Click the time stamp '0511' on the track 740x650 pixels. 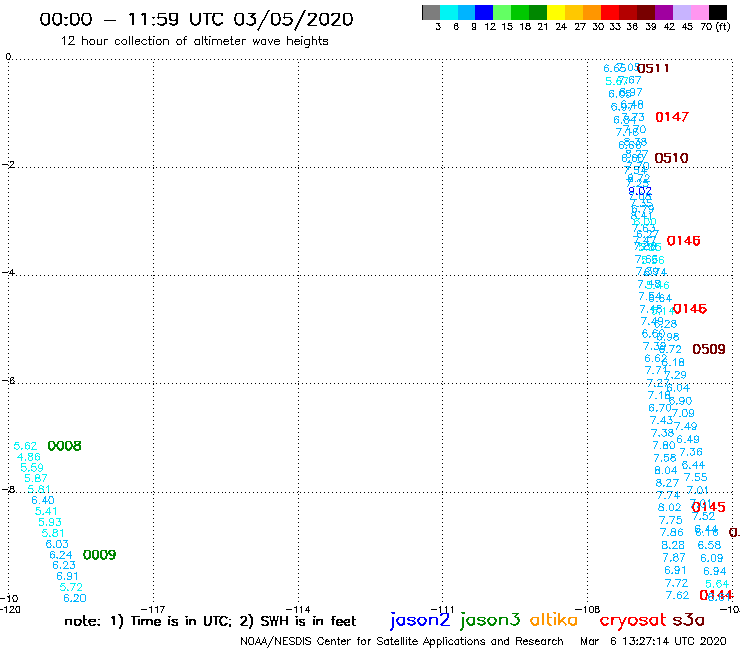tap(653, 68)
